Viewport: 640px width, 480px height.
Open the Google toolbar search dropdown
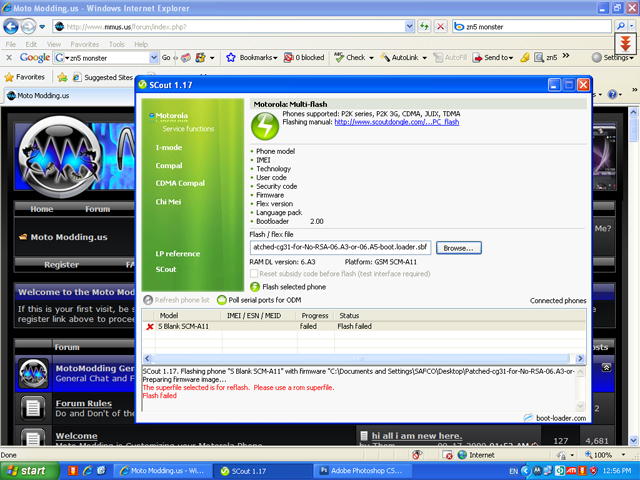tap(154, 58)
